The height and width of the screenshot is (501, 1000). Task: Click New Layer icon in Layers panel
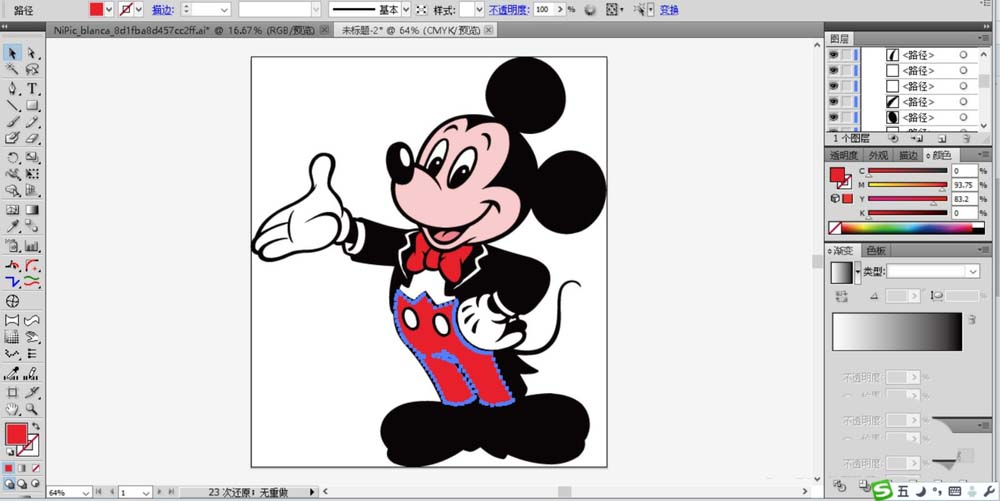942,138
